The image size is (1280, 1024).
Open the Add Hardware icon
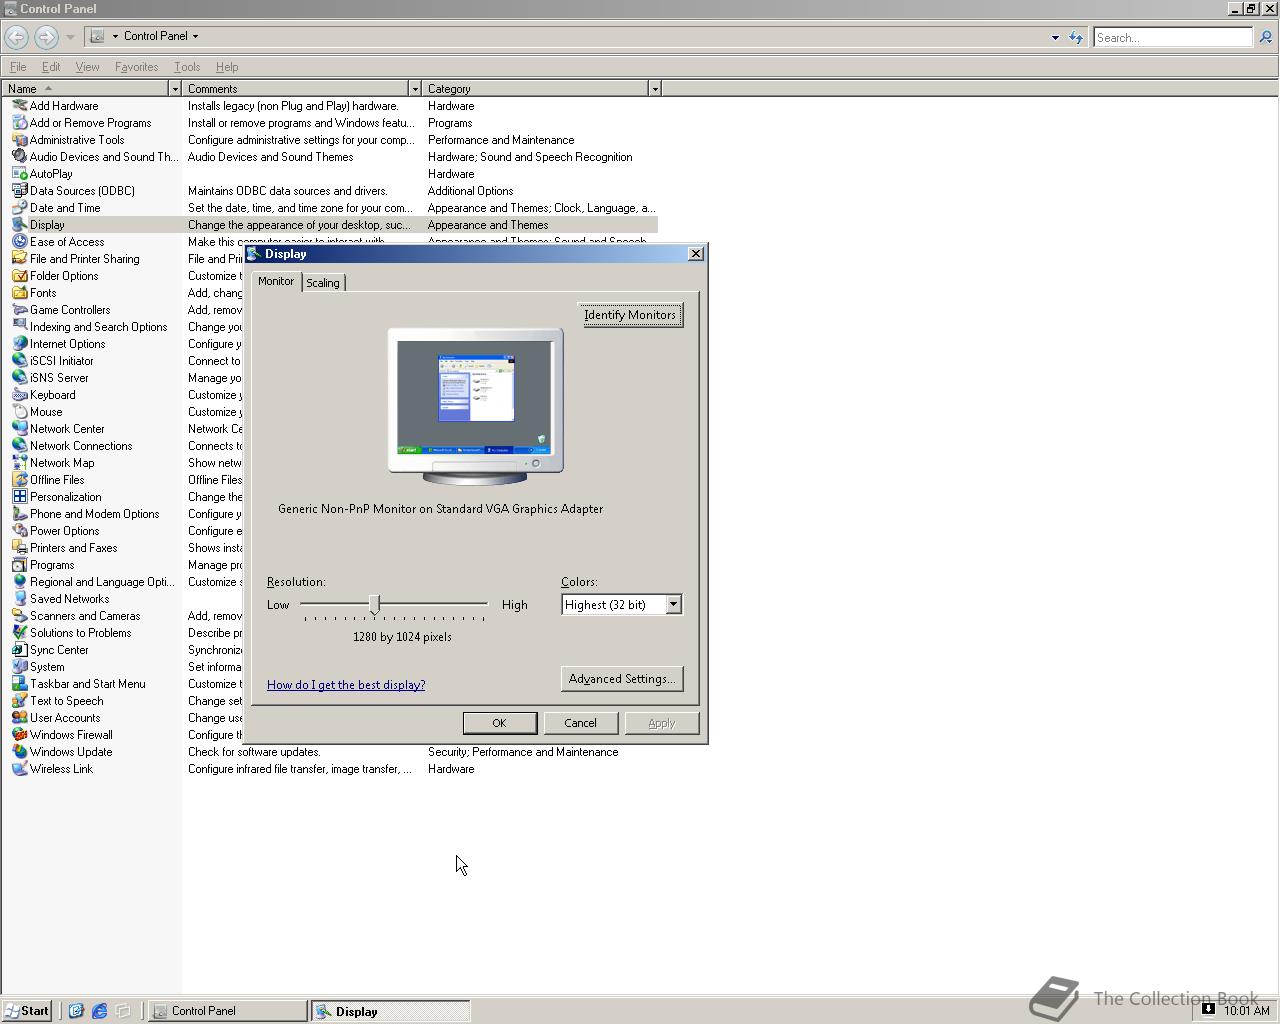pos(19,106)
